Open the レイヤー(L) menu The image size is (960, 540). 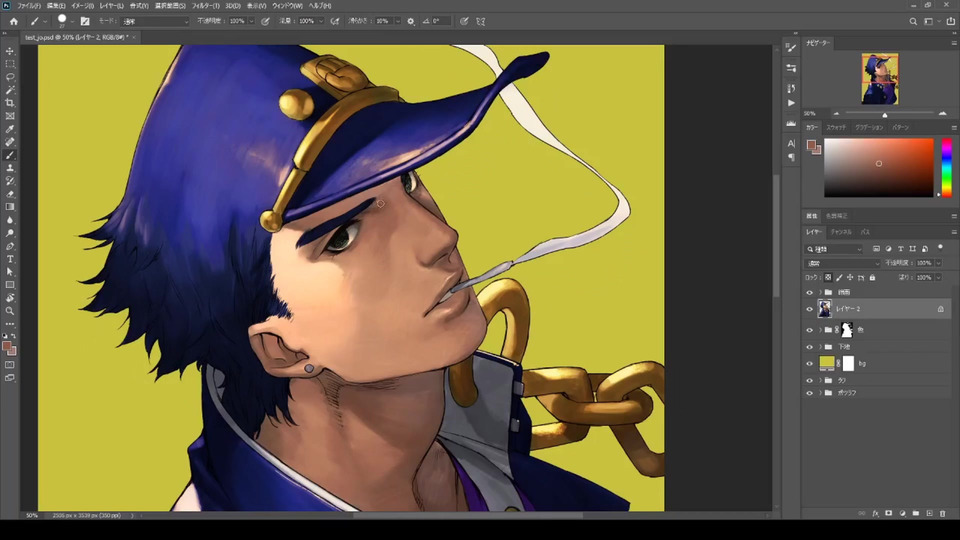pos(111,6)
